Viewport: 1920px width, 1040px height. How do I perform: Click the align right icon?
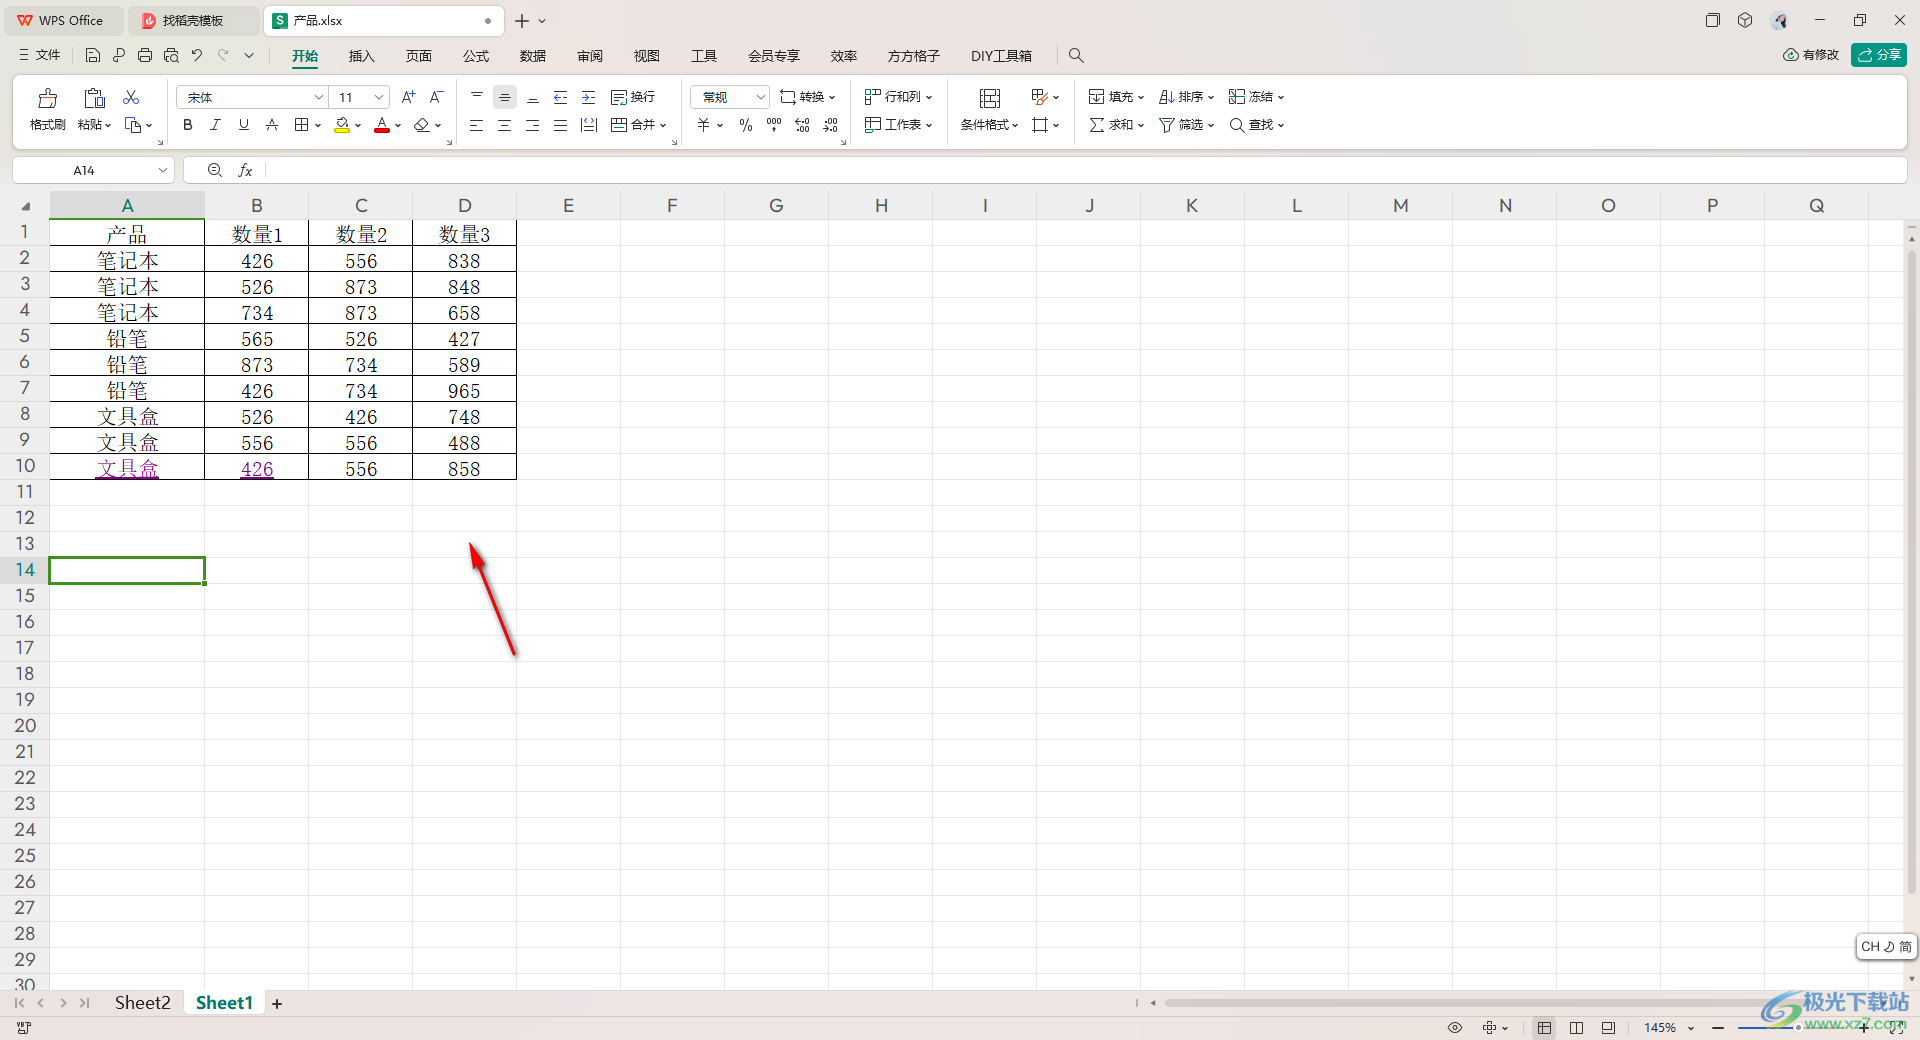tap(533, 125)
